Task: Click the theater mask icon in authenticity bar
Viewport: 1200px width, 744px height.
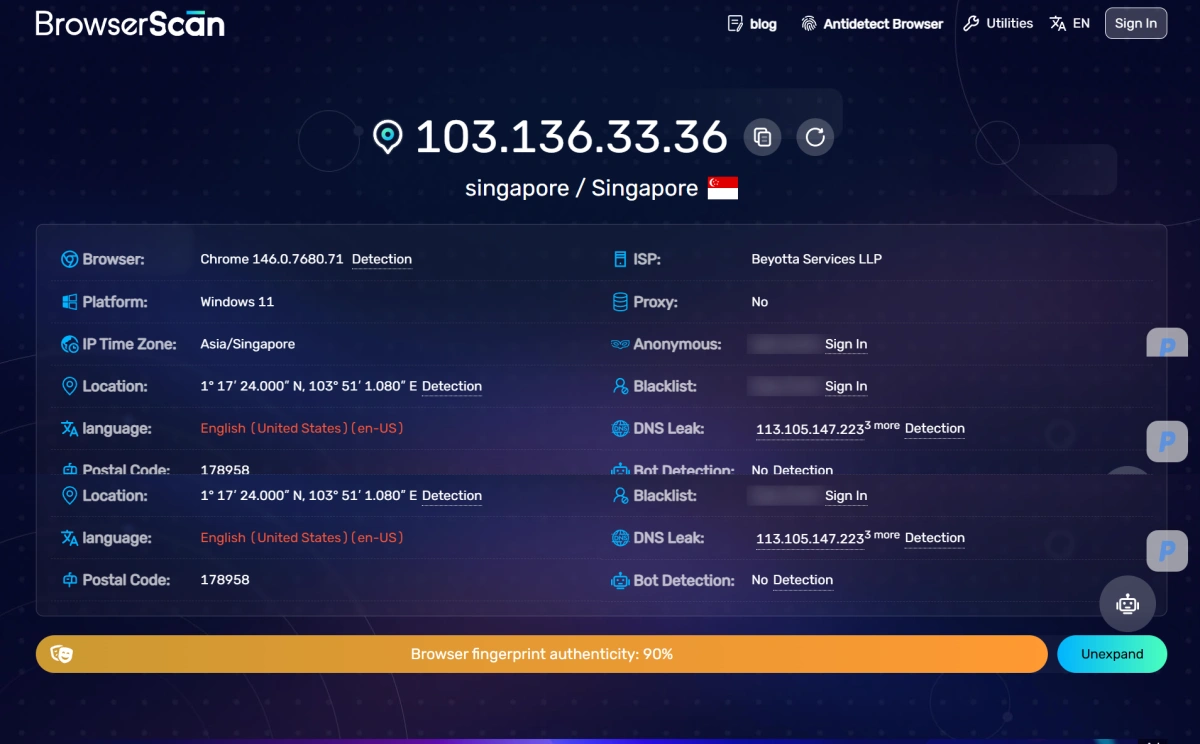Action: coord(62,654)
